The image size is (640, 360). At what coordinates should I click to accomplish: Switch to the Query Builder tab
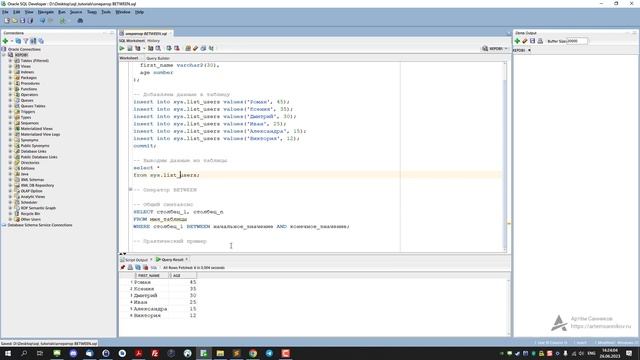tap(158, 58)
